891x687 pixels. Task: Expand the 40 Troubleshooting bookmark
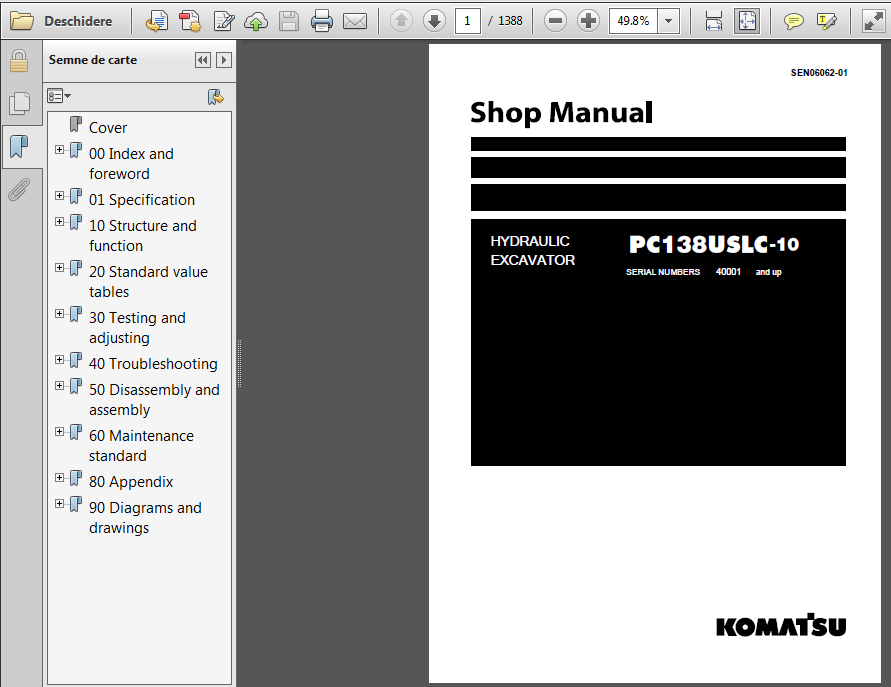click(59, 360)
